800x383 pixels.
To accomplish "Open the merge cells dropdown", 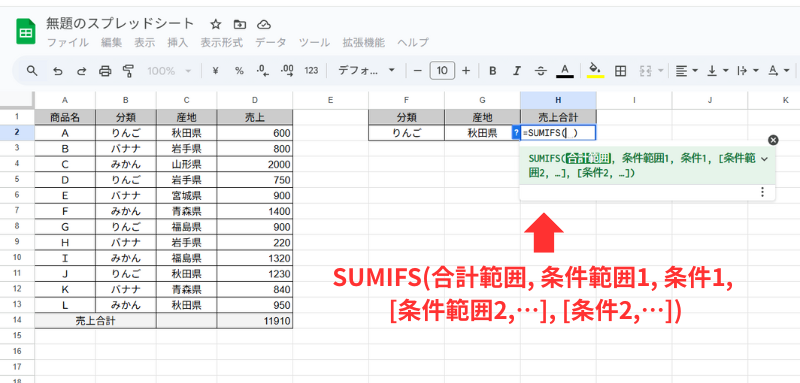I will (x=651, y=70).
